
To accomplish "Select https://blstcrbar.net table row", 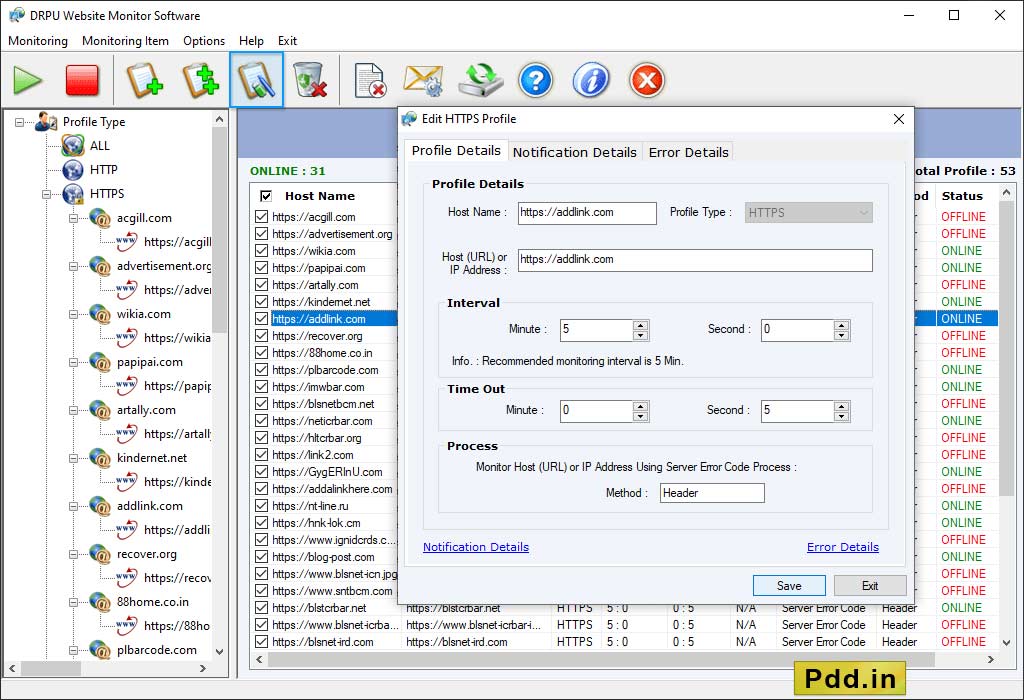I will point(624,608).
